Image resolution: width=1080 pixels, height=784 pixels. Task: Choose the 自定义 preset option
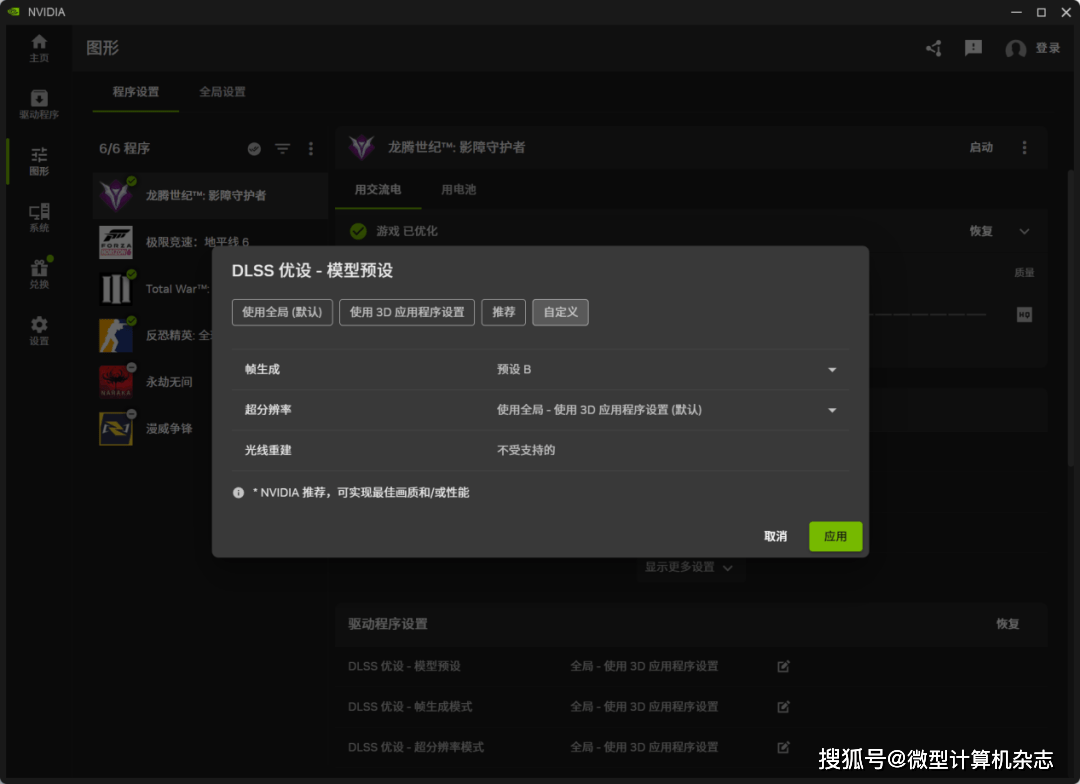pyautogui.click(x=561, y=312)
